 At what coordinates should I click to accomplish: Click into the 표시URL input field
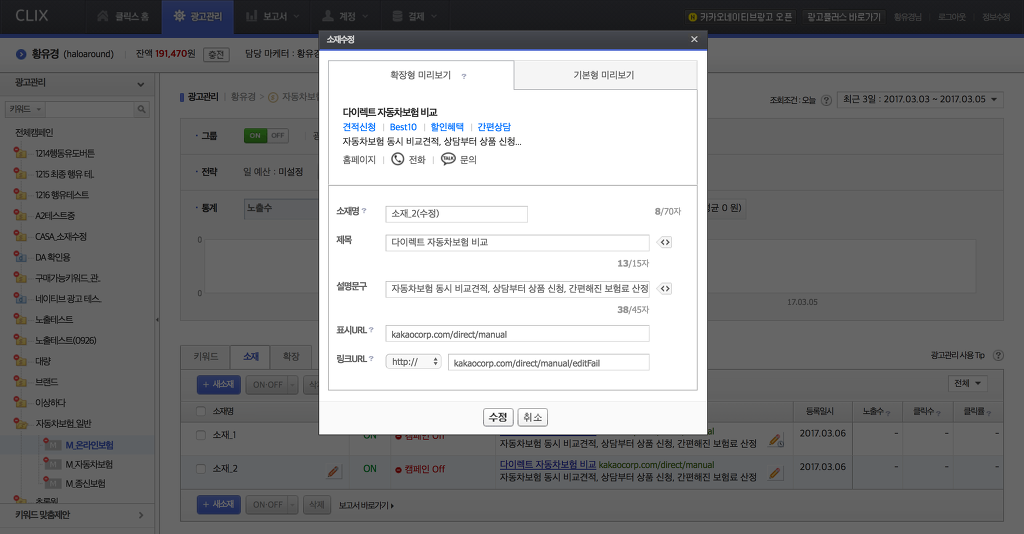pos(518,334)
